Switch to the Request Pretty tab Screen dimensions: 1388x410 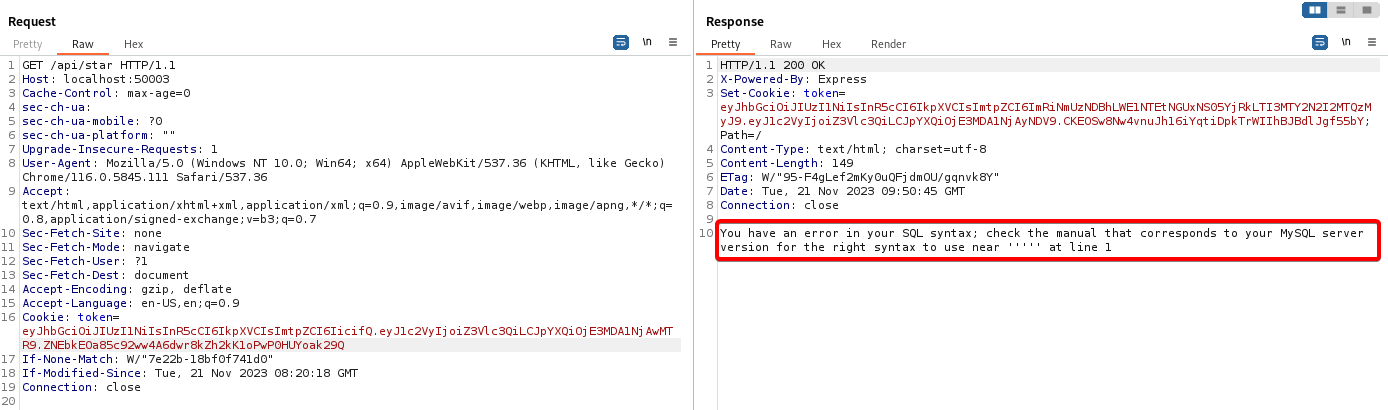[27, 44]
